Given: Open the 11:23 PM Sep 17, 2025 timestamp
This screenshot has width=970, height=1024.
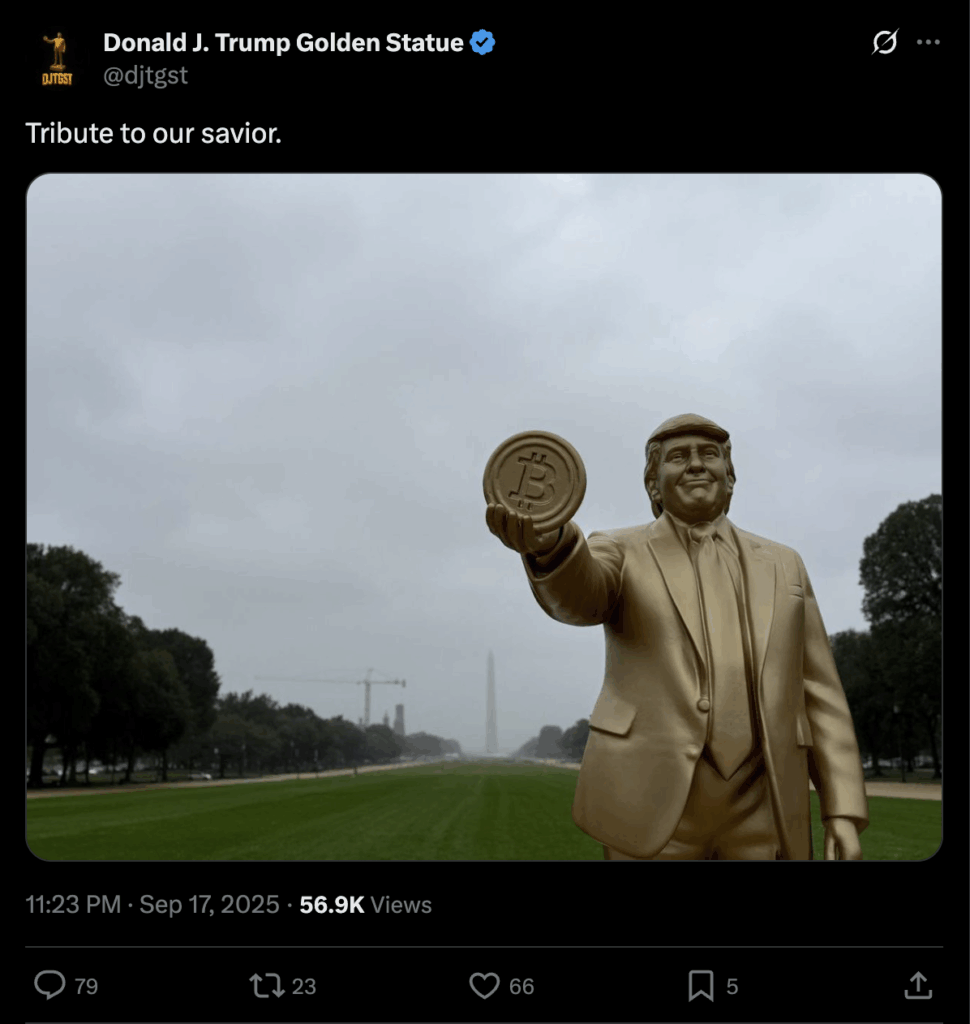Looking at the screenshot, I should pos(152,905).
